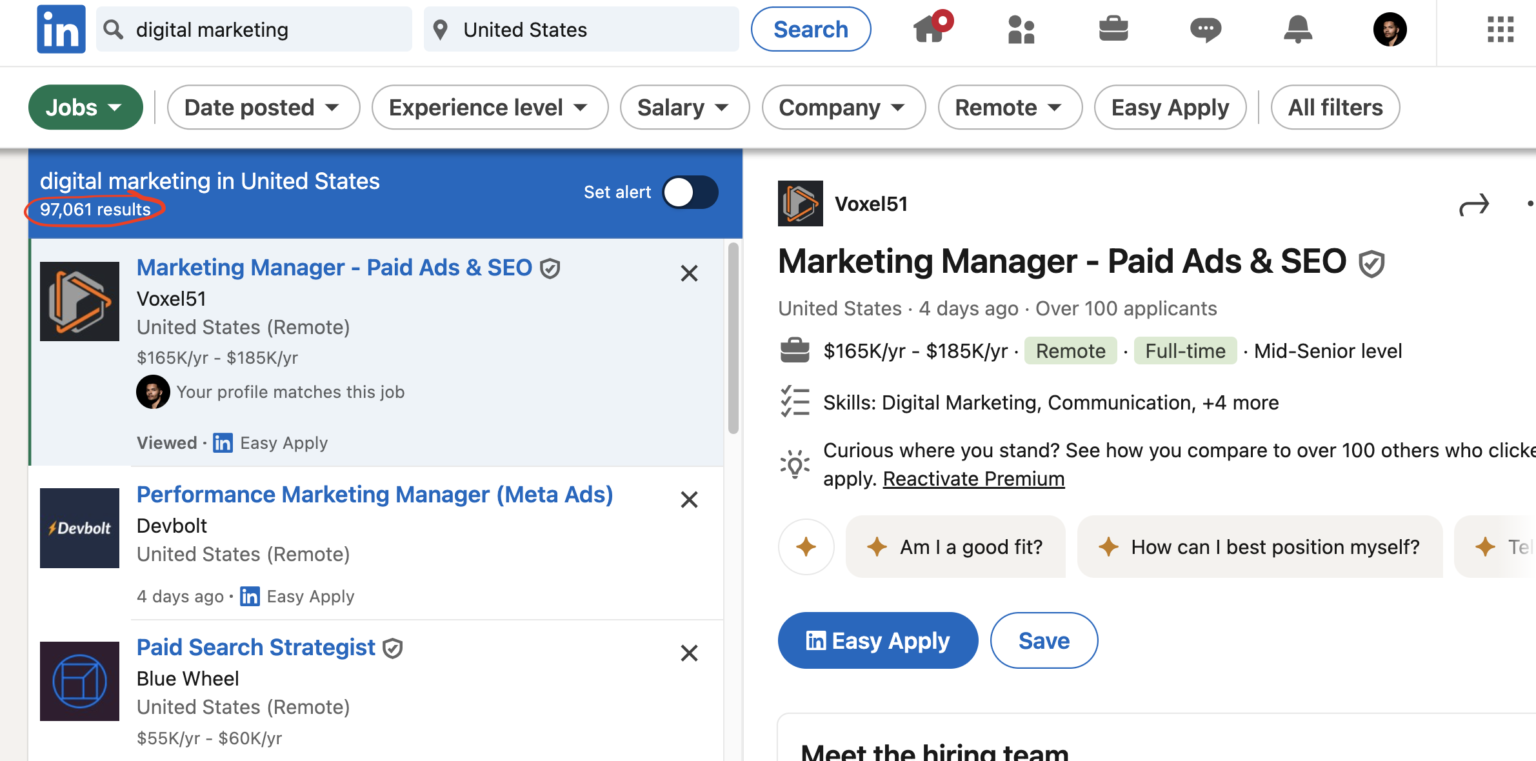Click the job list scrollbar
This screenshot has height=761, width=1536.
(x=733, y=340)
